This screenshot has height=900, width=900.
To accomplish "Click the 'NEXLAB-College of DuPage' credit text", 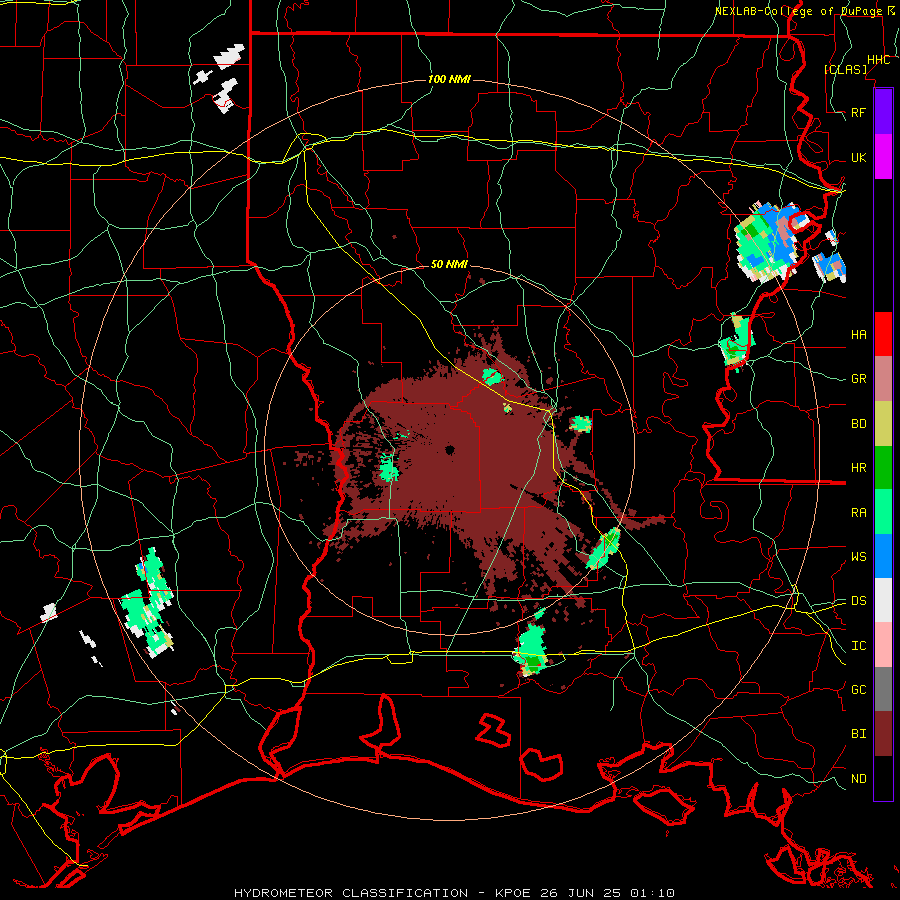I will (798, 11).
